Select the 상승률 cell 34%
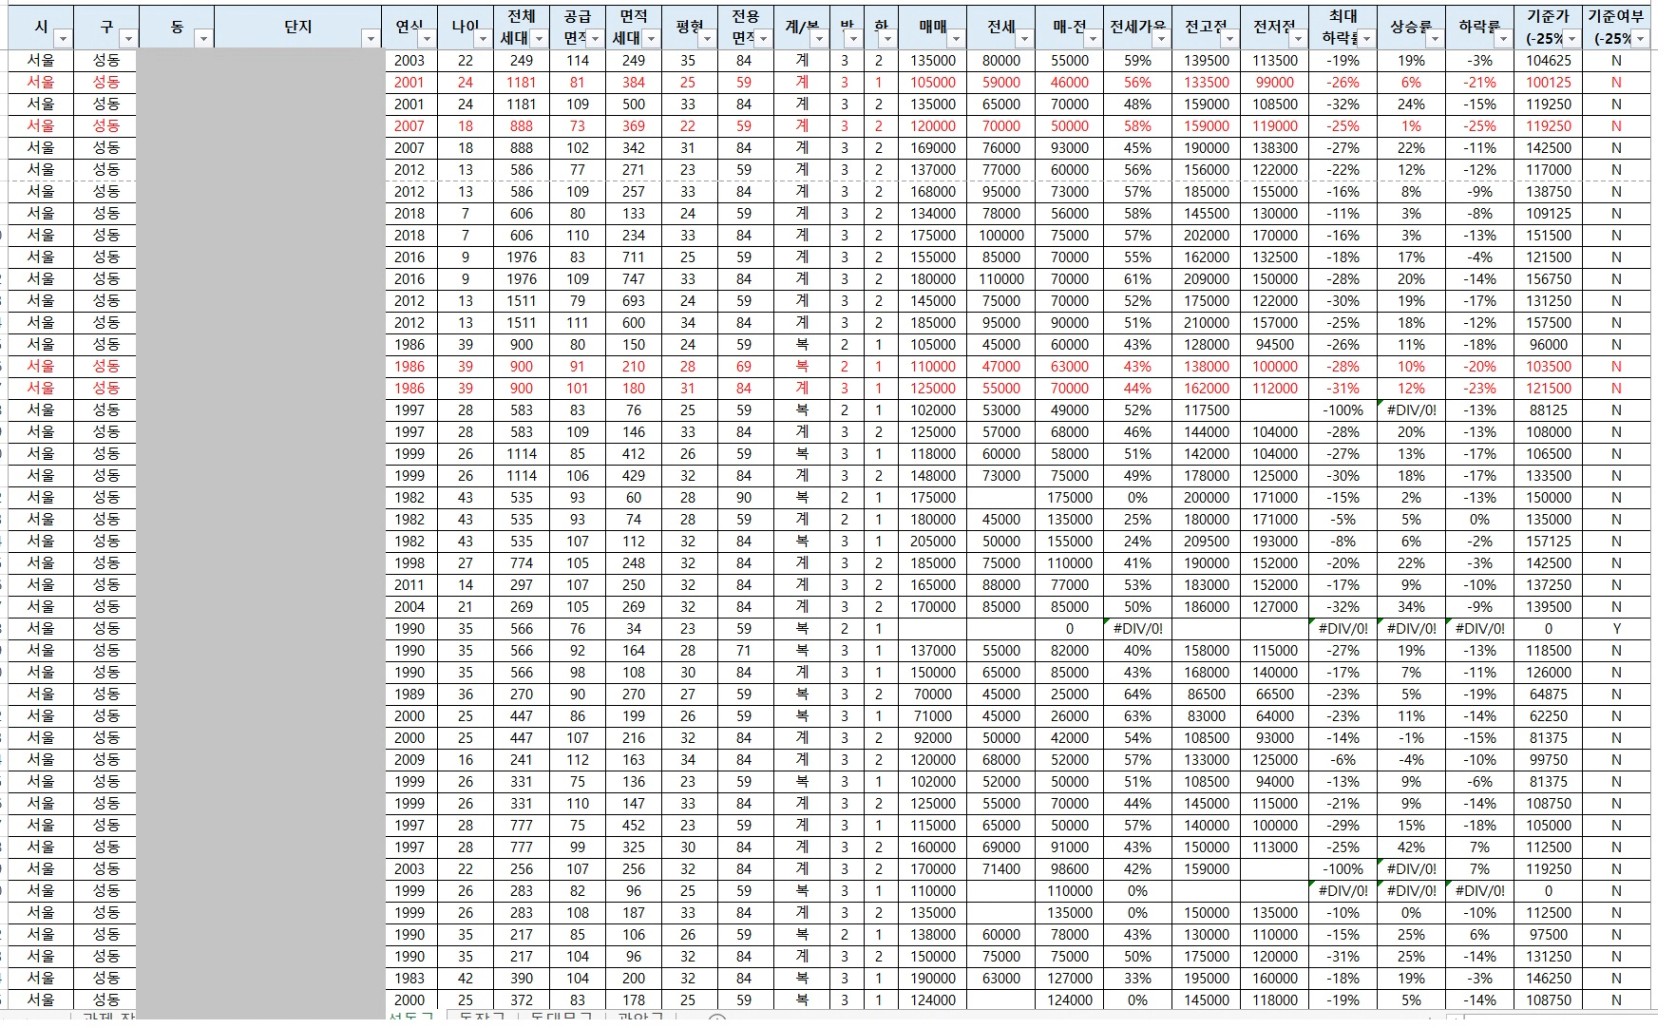This screenshot has height=1028, width=1676. [x=1411, y=607]
